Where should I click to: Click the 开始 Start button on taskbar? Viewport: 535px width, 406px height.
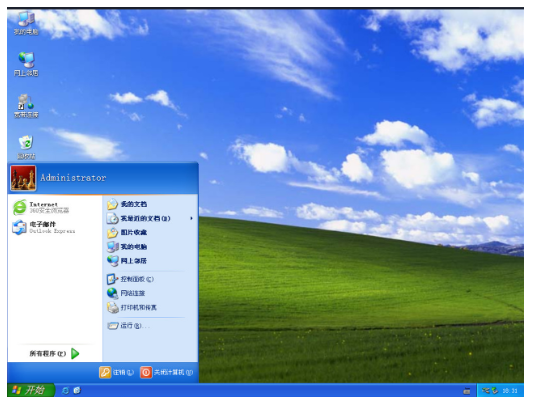(31, 390)
